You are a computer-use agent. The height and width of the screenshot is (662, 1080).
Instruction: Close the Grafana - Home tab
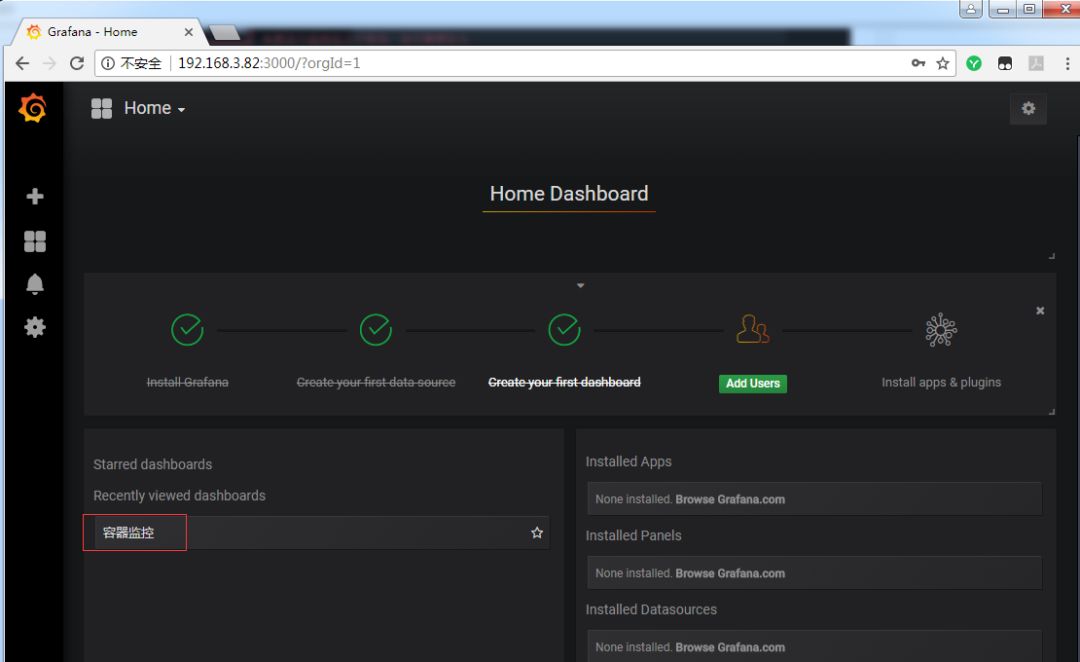click(189, 32)
